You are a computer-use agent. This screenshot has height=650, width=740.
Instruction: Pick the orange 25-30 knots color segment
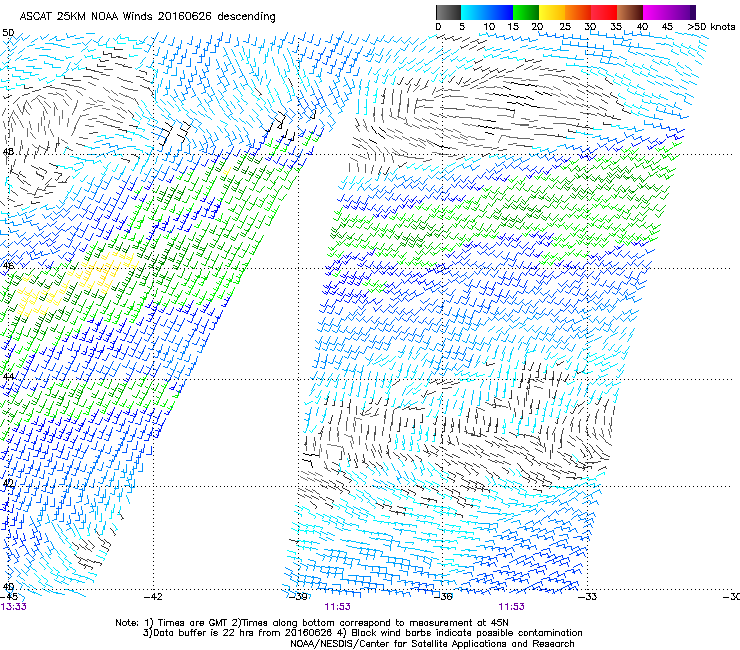coord(578,12)
